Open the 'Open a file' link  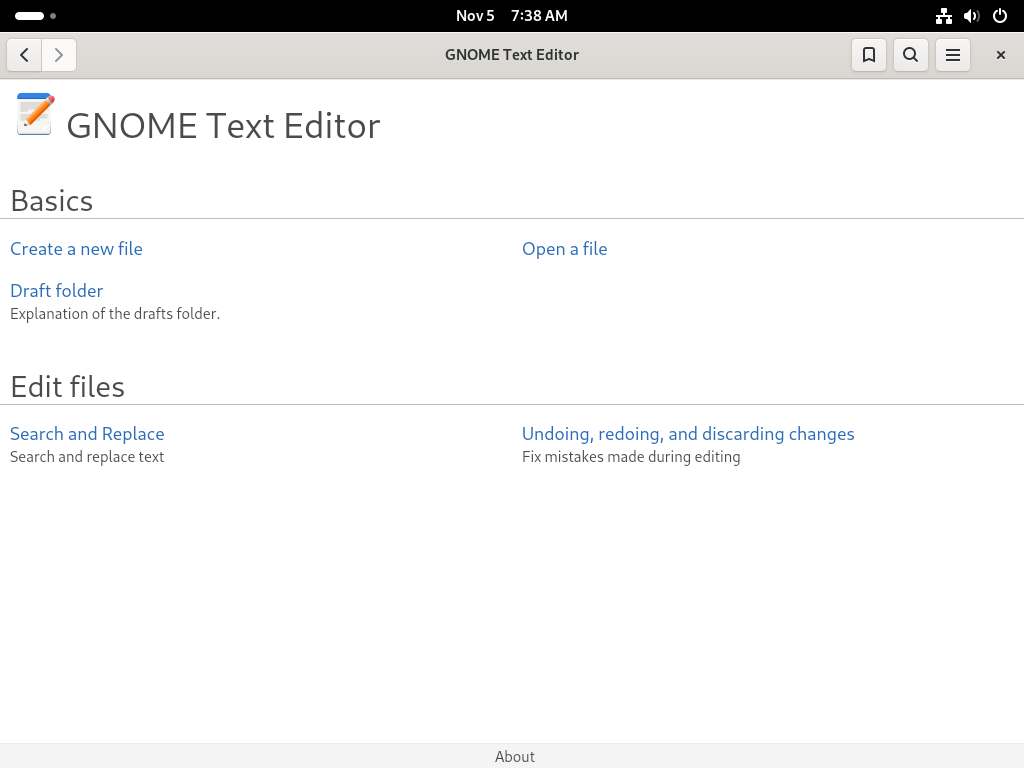pyautogui.click(x=565, y=249)
